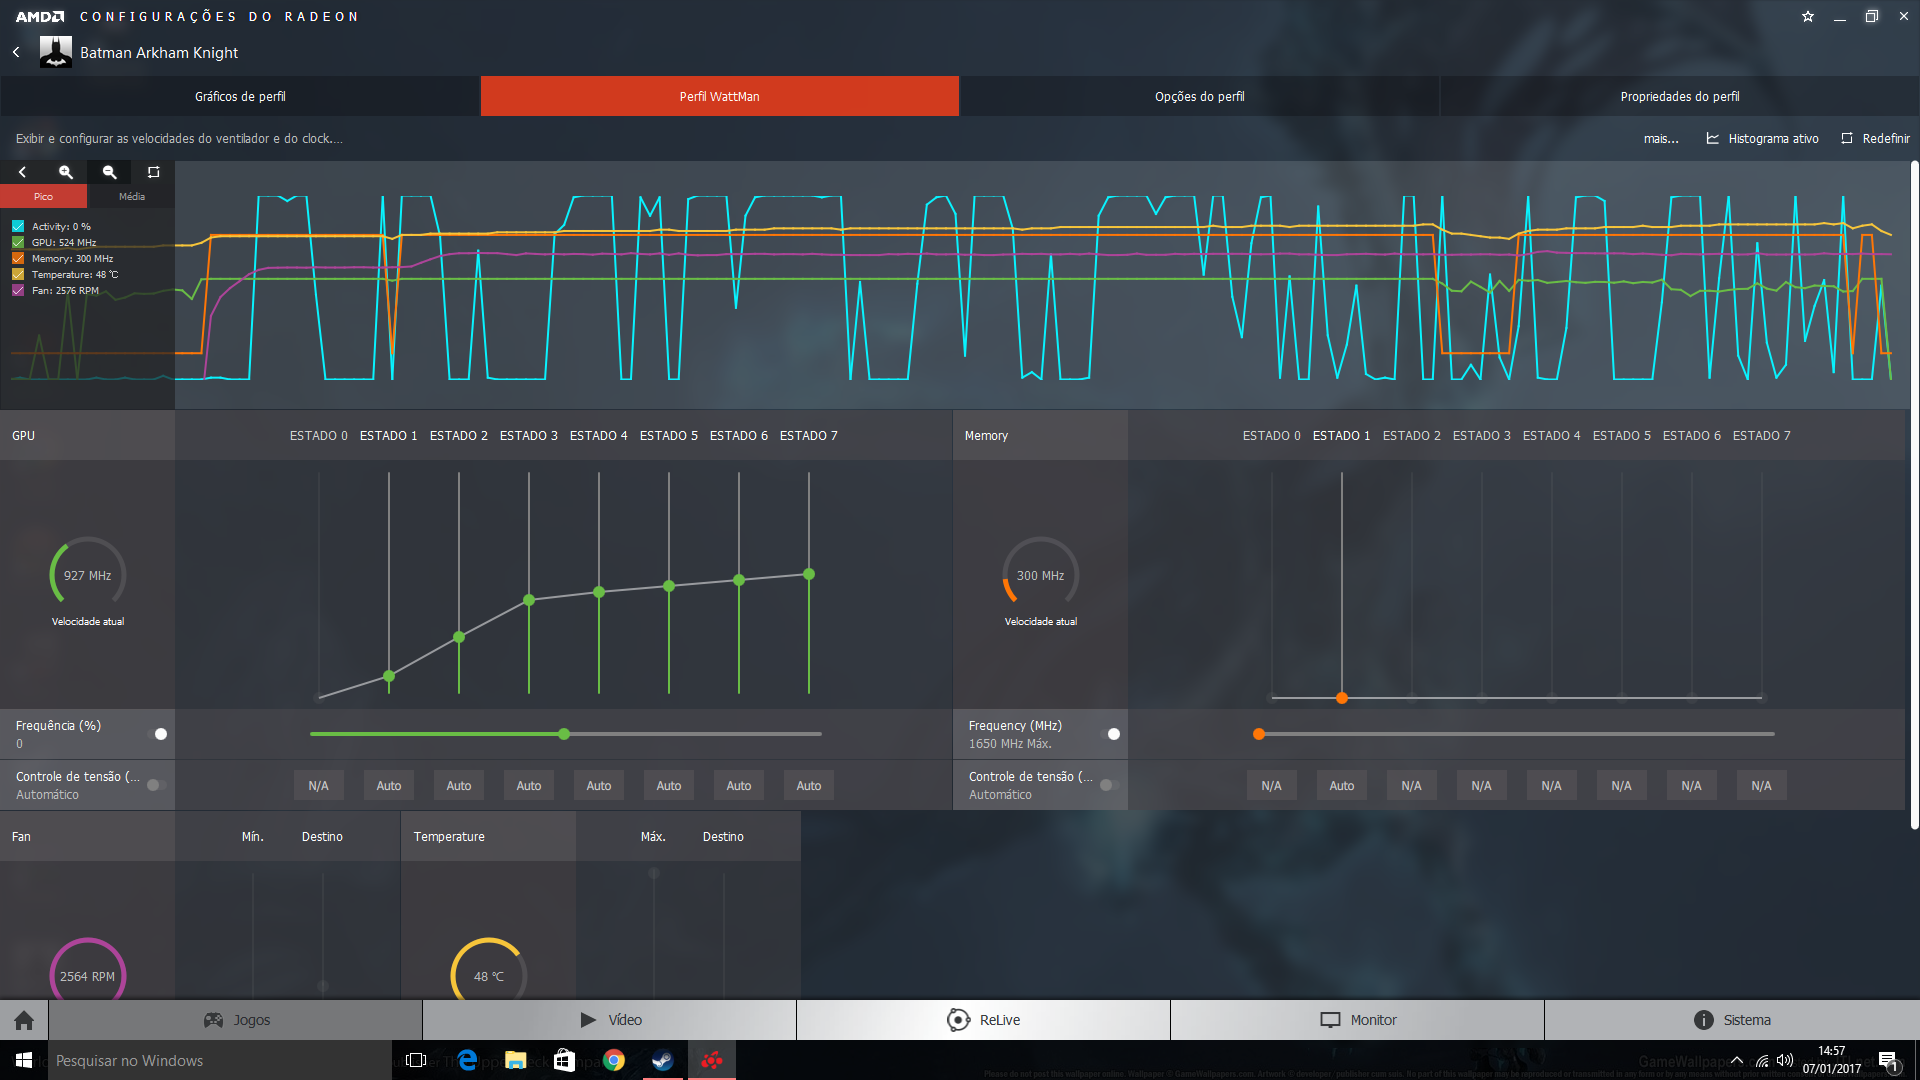
Task: Toggle the GPU Frequência (%) switch
Action: click(x=157, y=734)
